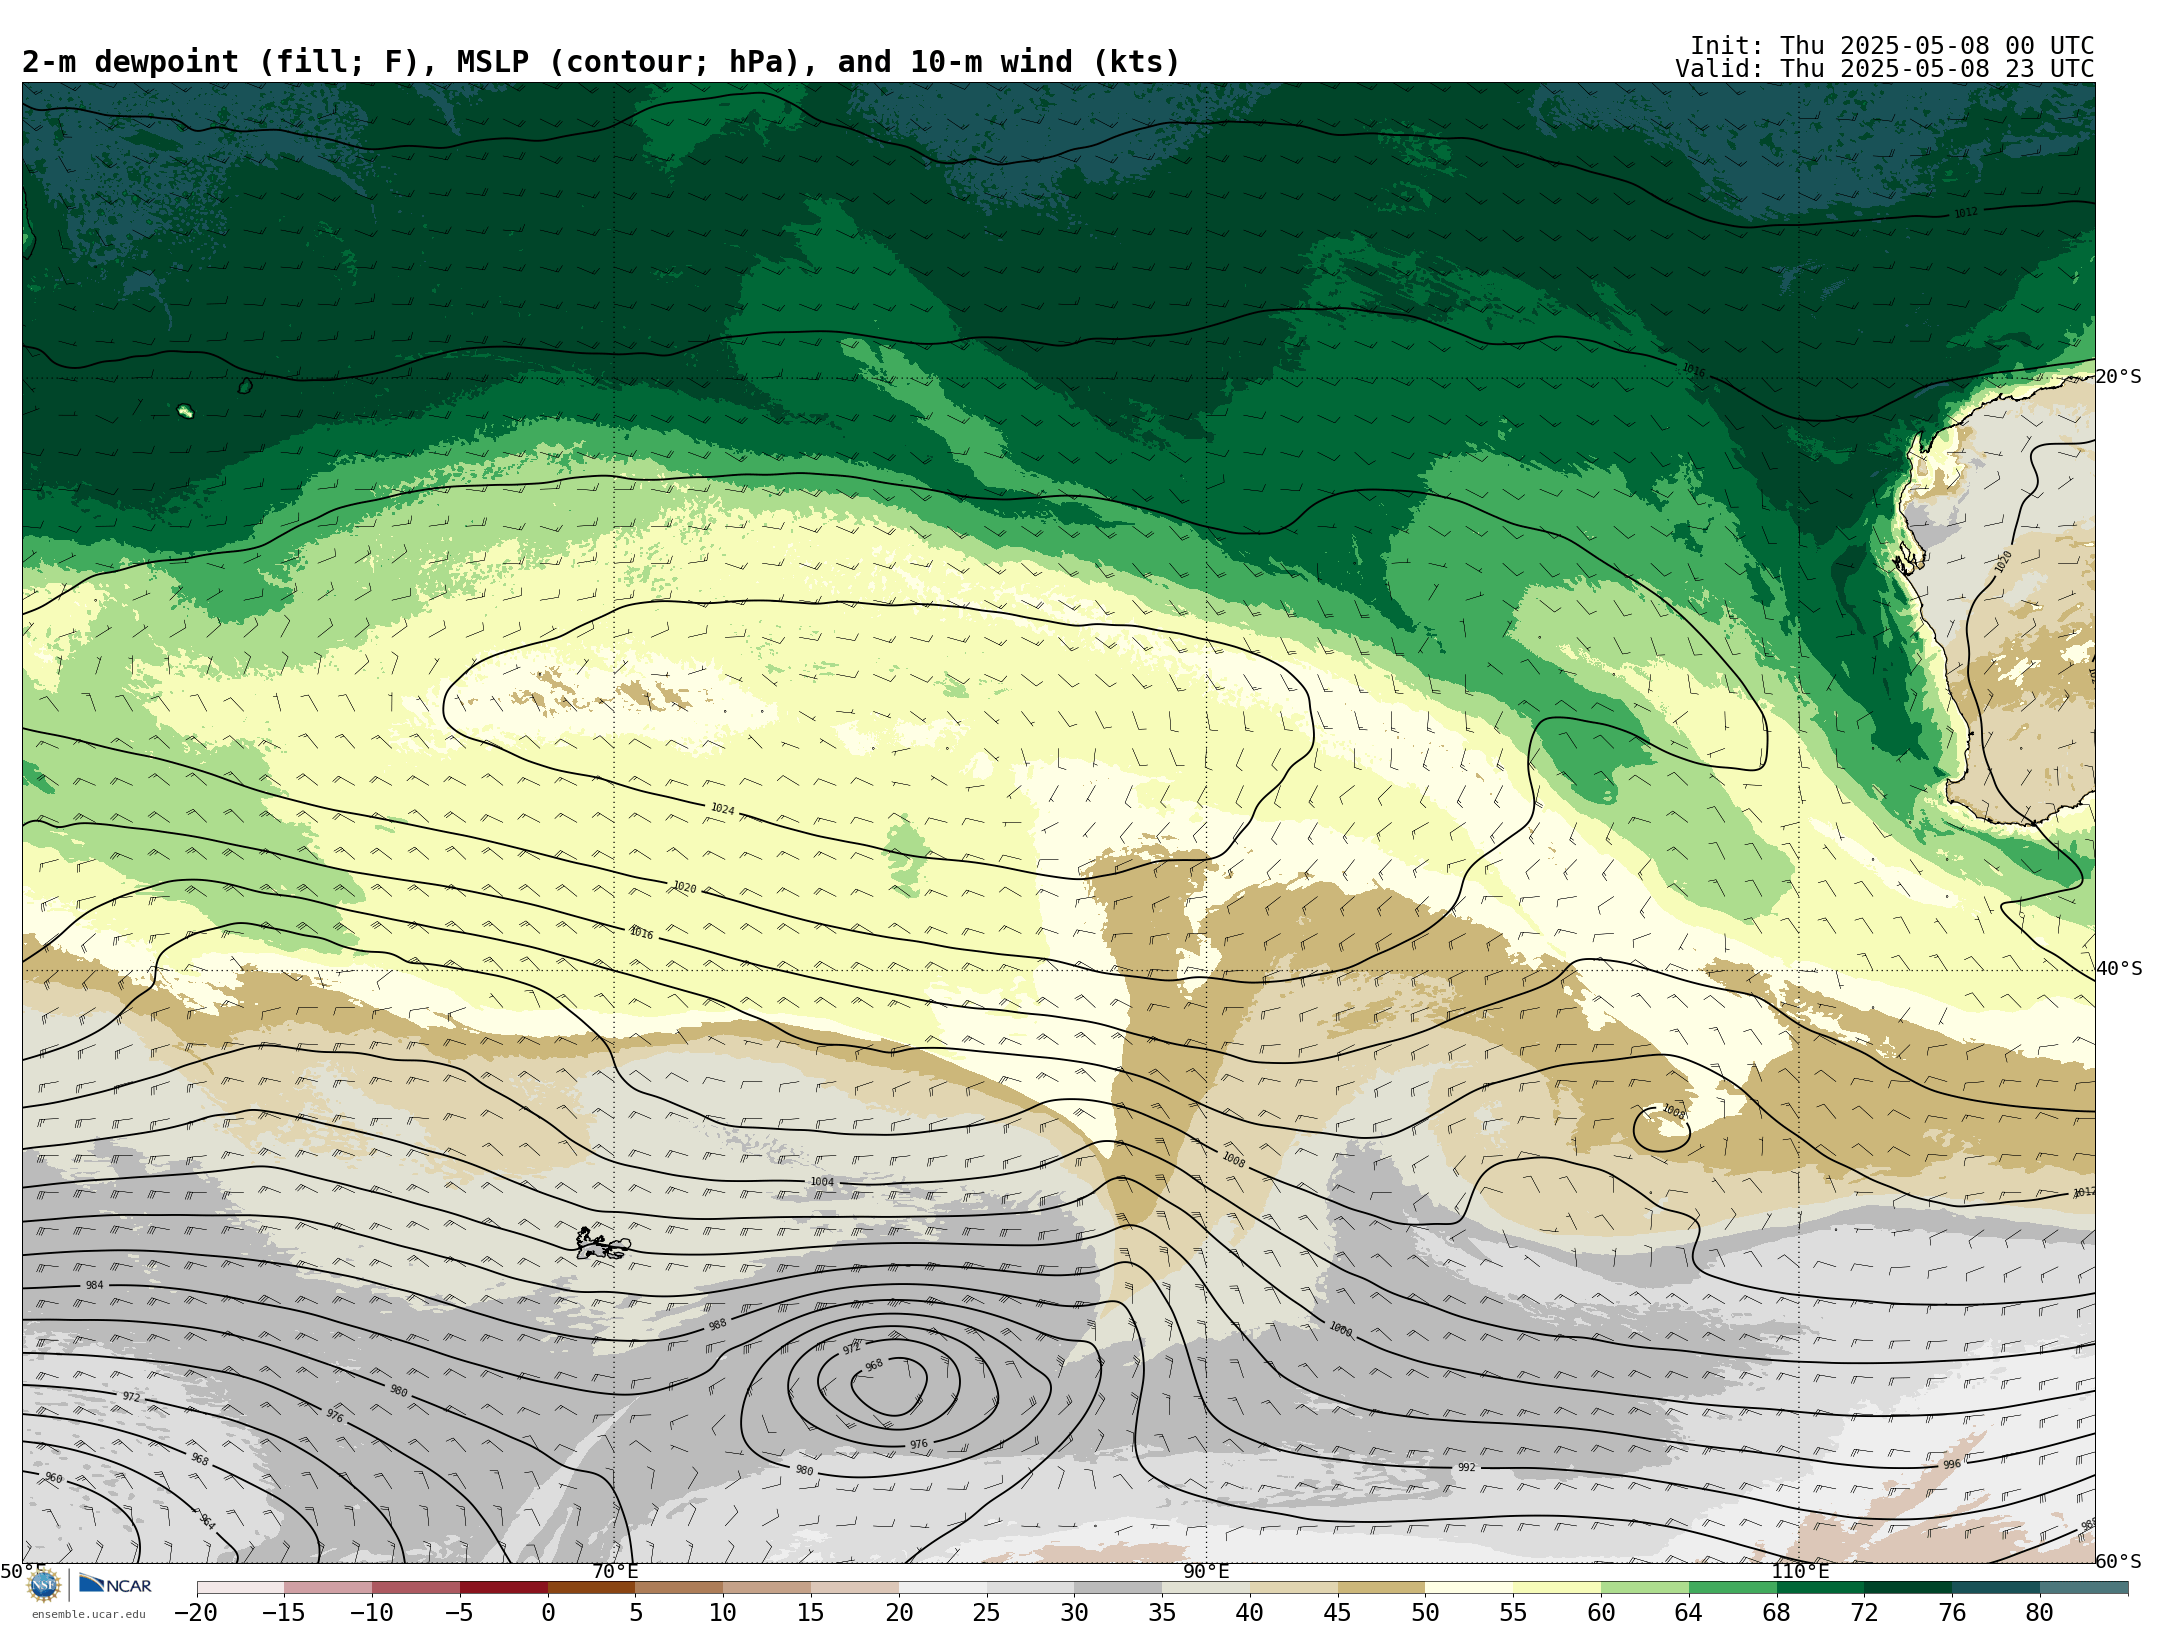Click the colorbar label -20
The height and width of the screenshot is (1626, 2160).
point(196,1612)
